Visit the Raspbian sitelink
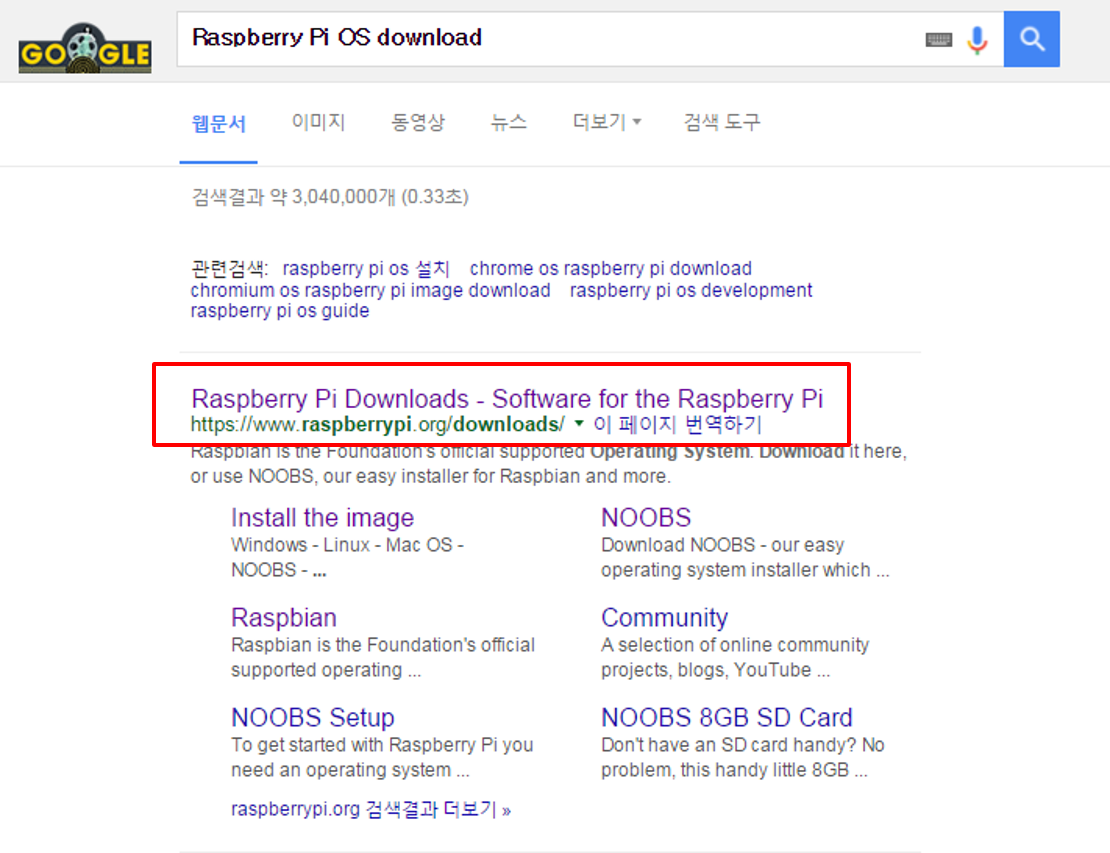The width and height of the screenshot is (1110, 853). [284, 617]
